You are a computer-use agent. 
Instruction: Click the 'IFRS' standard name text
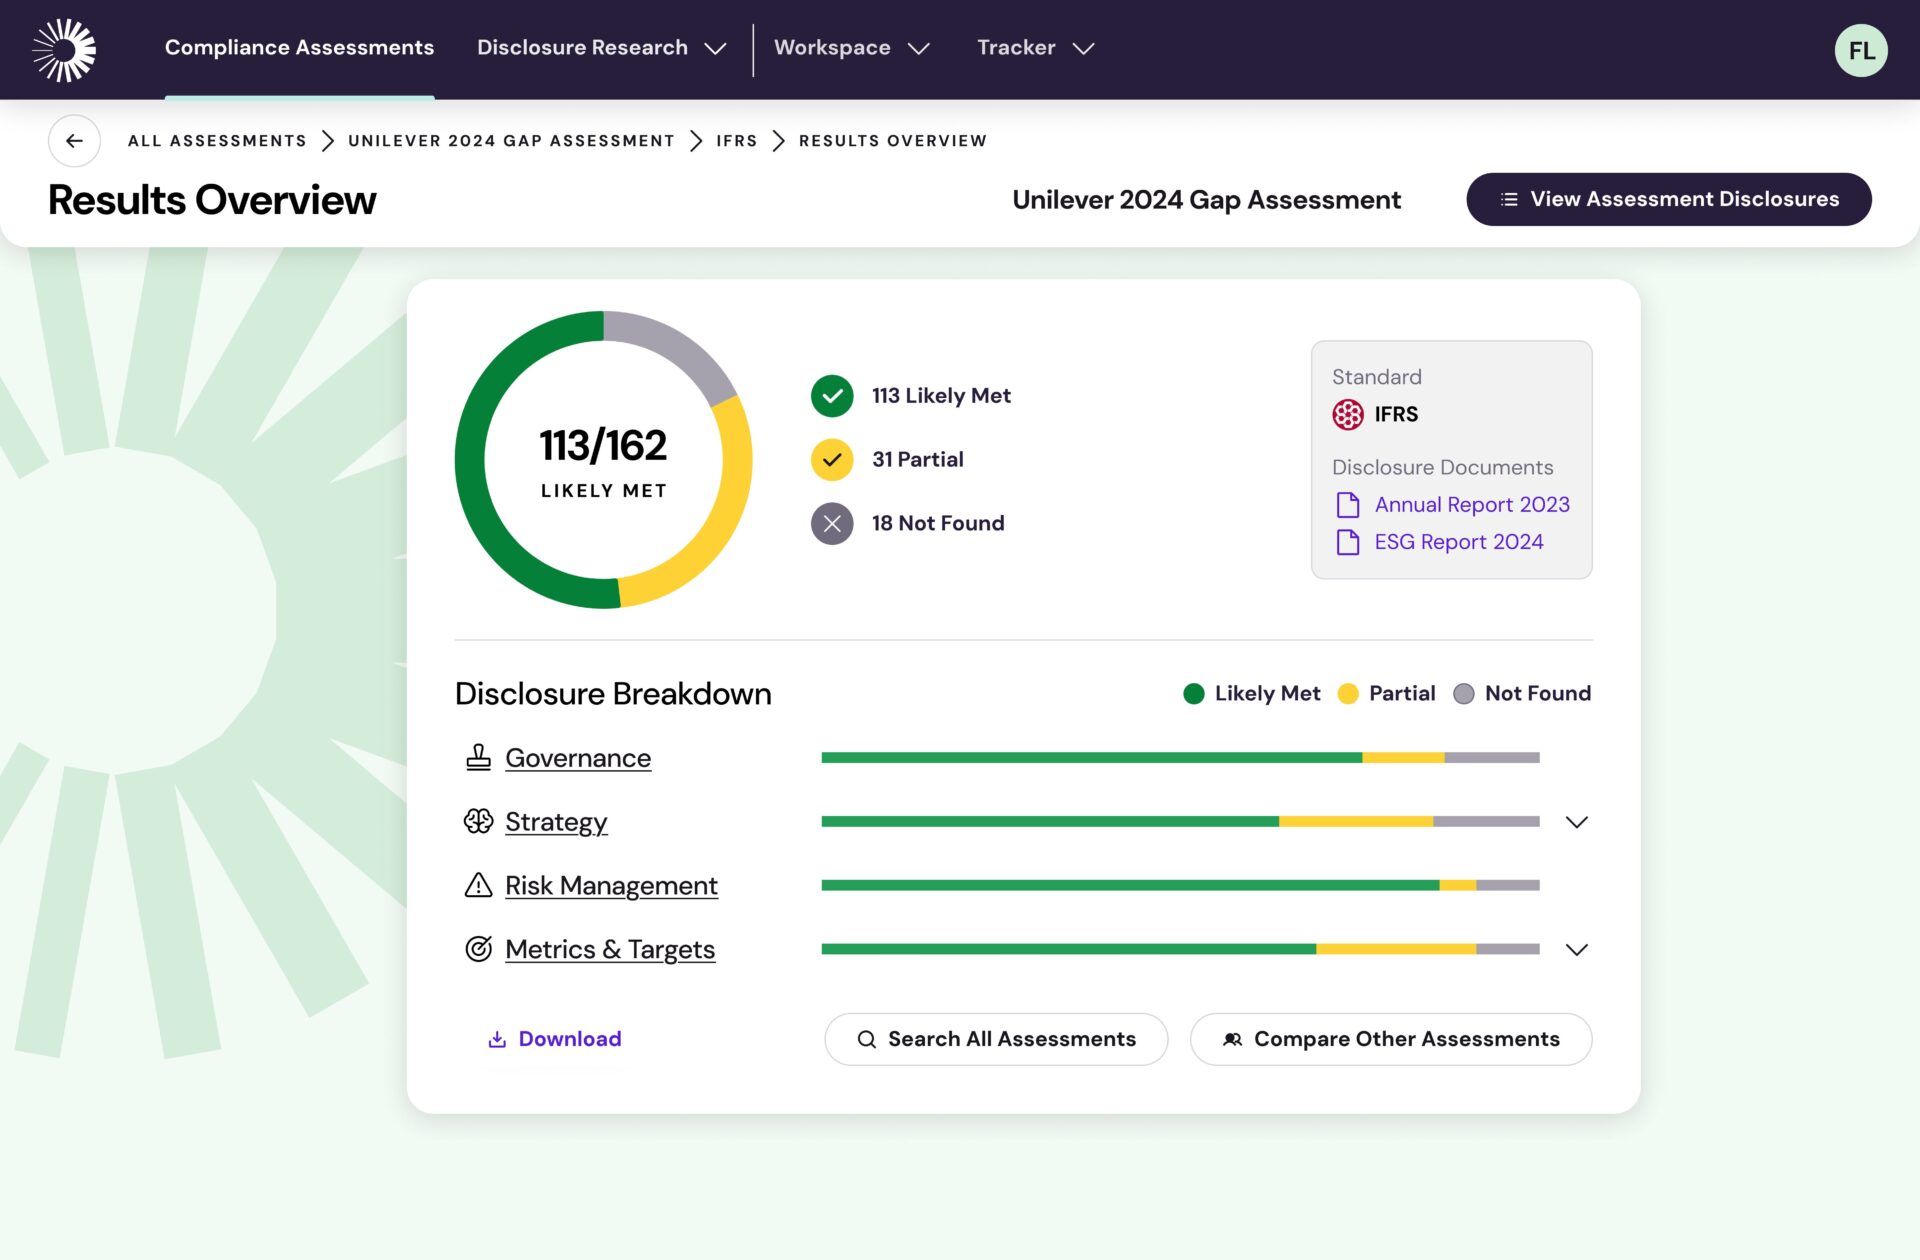tap(1396, 414)
